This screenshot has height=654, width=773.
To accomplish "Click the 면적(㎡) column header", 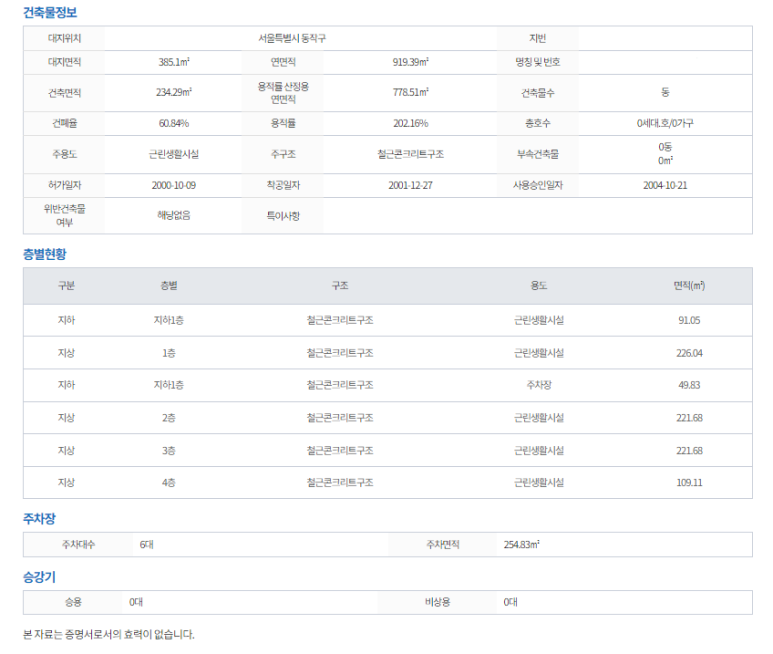I will click(689, 286).
